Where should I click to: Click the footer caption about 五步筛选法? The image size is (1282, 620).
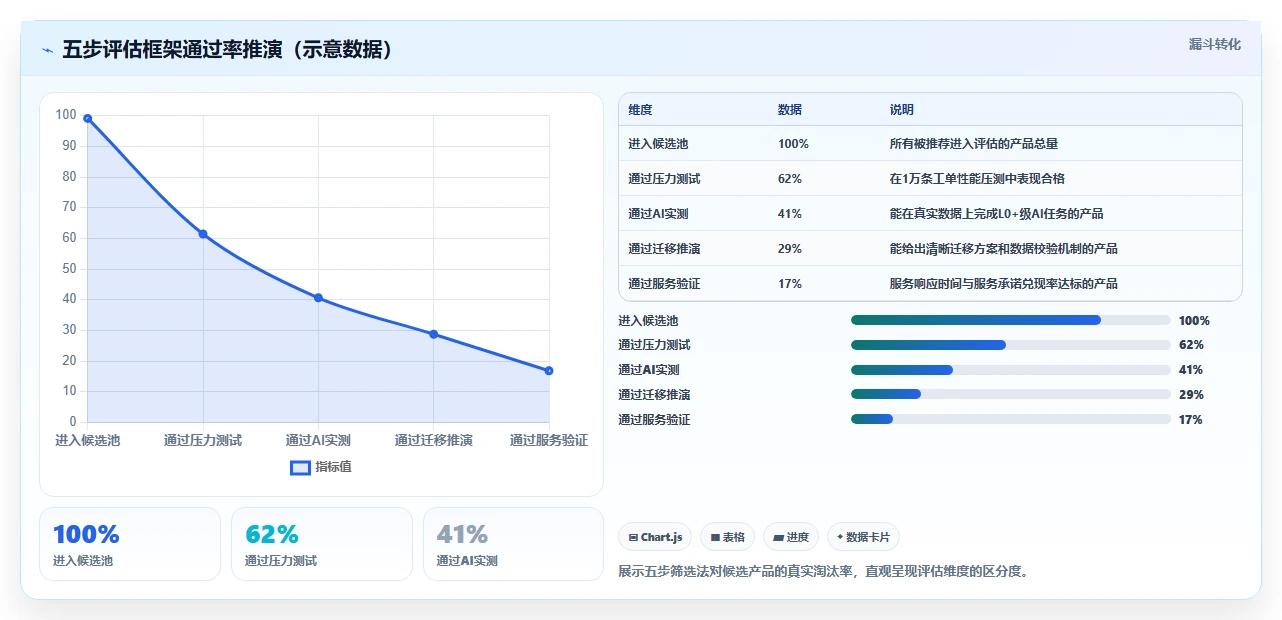coord(824,572)
